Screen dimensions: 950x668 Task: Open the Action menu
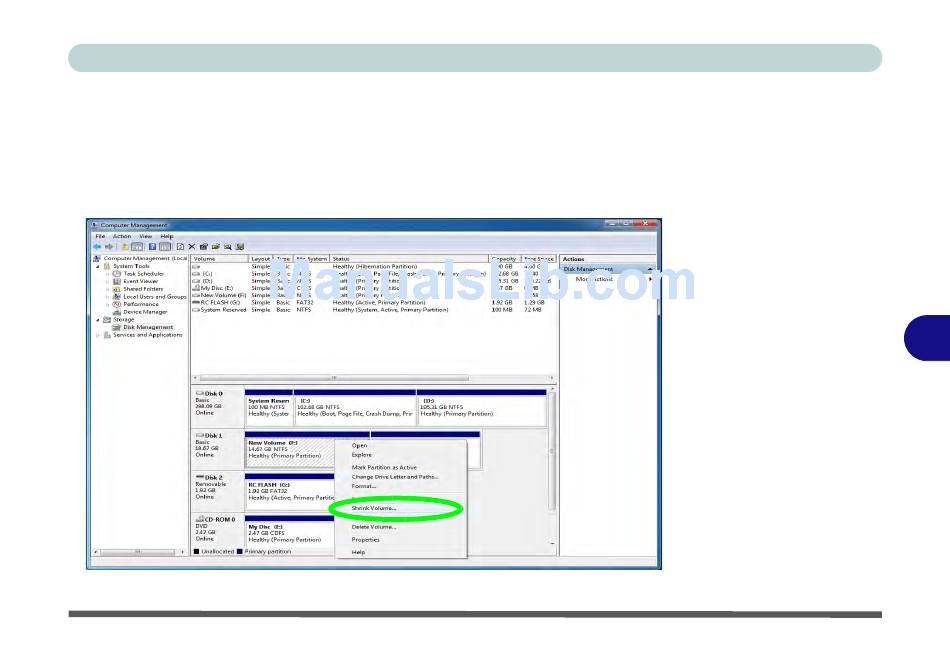[122, 237]
